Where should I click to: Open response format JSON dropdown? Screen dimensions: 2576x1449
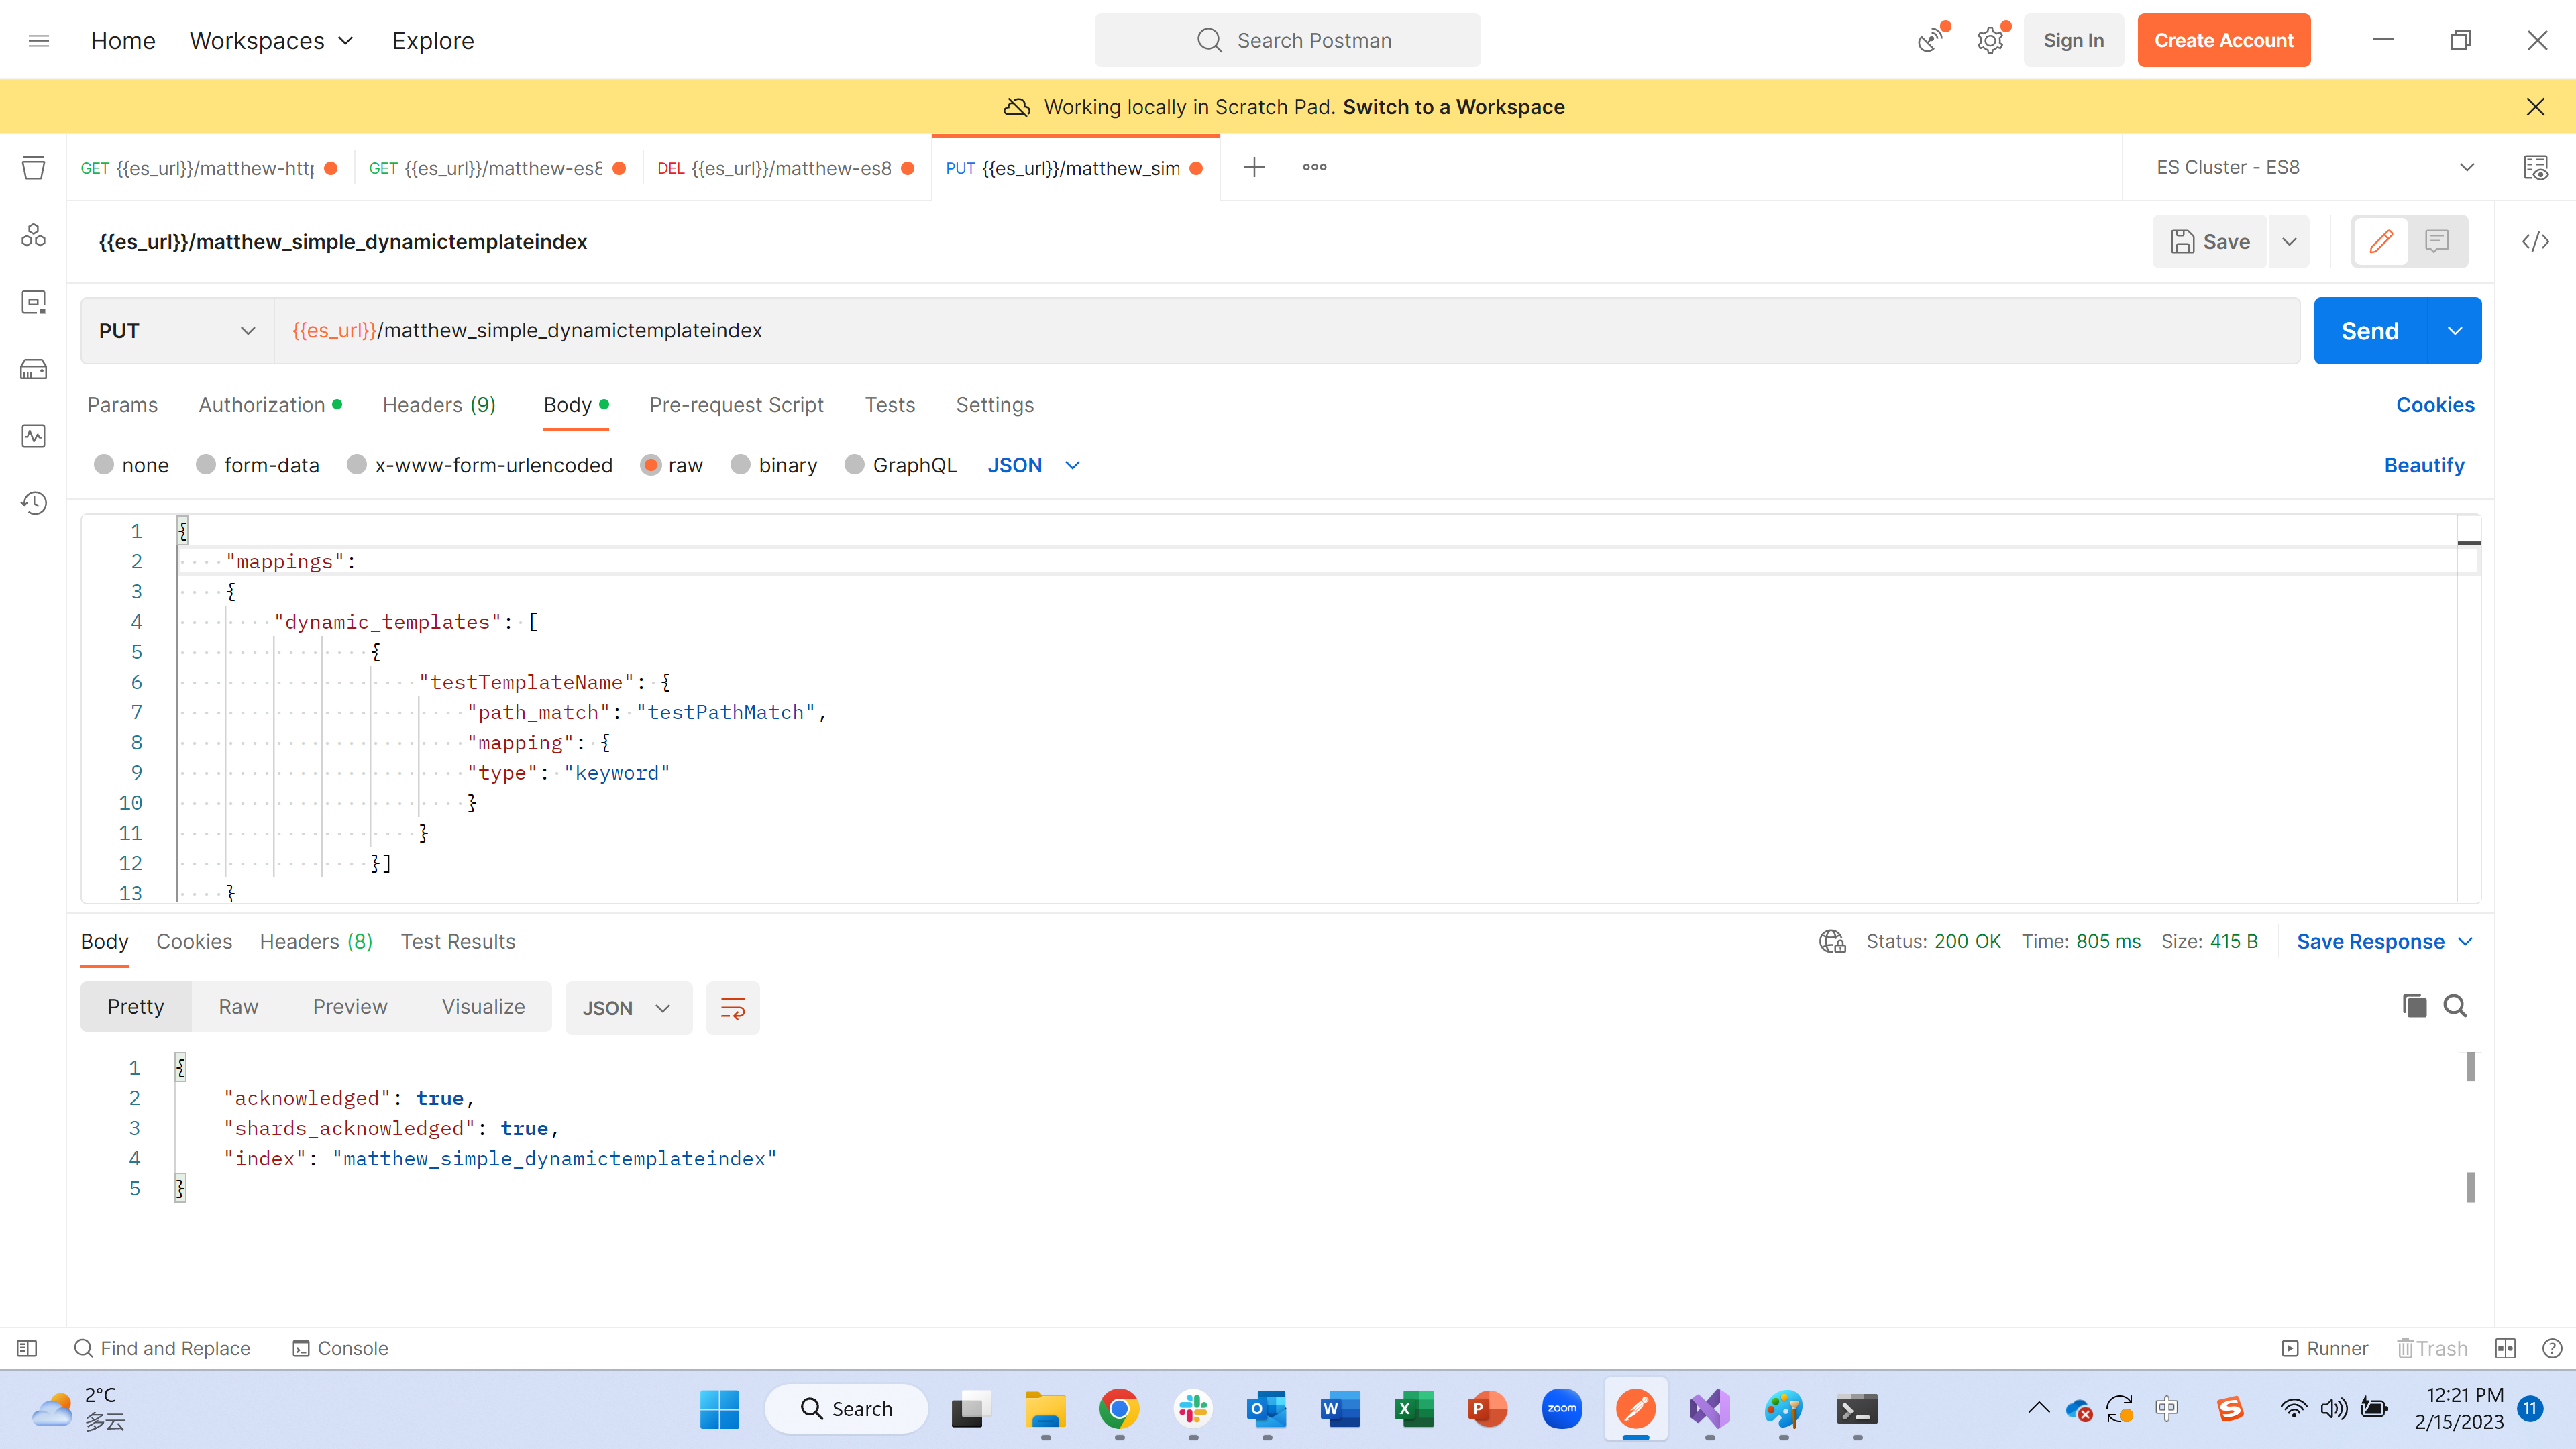tap(628, 1008)
